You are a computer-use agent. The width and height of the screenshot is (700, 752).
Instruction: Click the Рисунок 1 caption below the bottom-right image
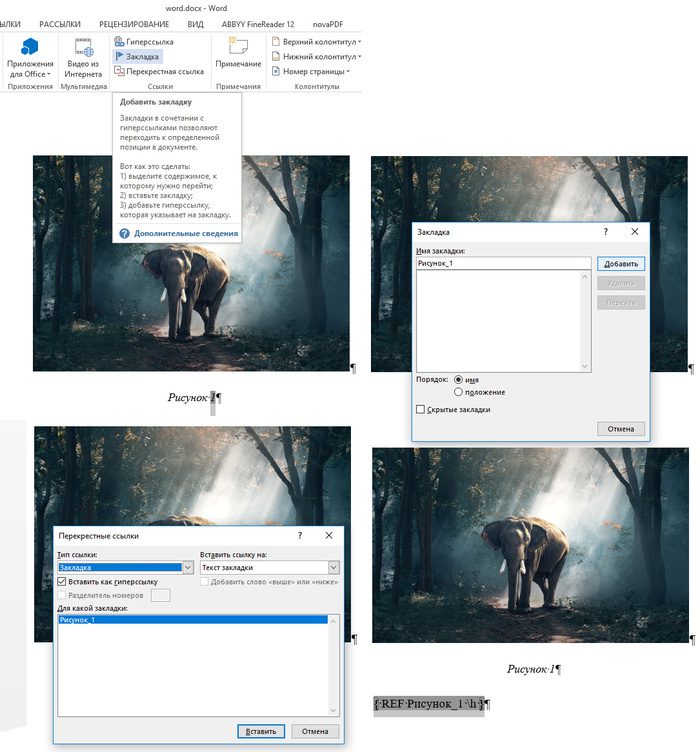click(x=531, y=669)
